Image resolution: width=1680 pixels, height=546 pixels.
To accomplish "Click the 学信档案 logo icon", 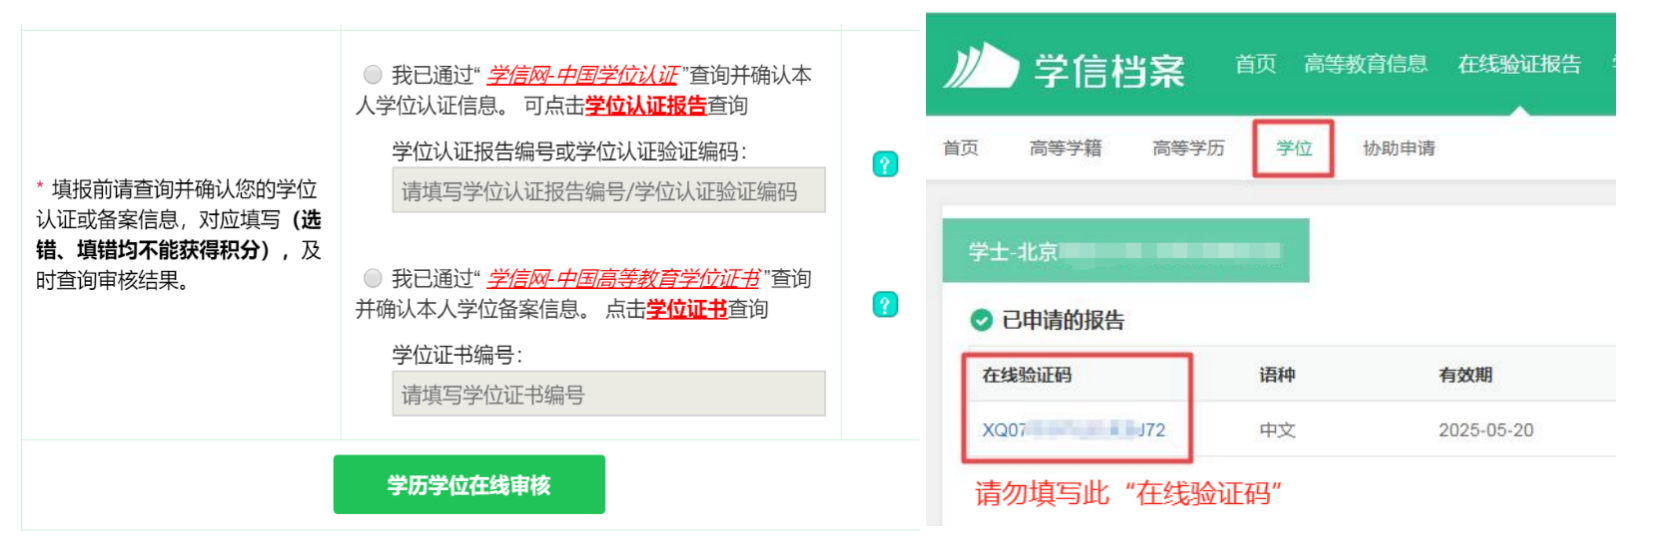I will click(980, 67).
